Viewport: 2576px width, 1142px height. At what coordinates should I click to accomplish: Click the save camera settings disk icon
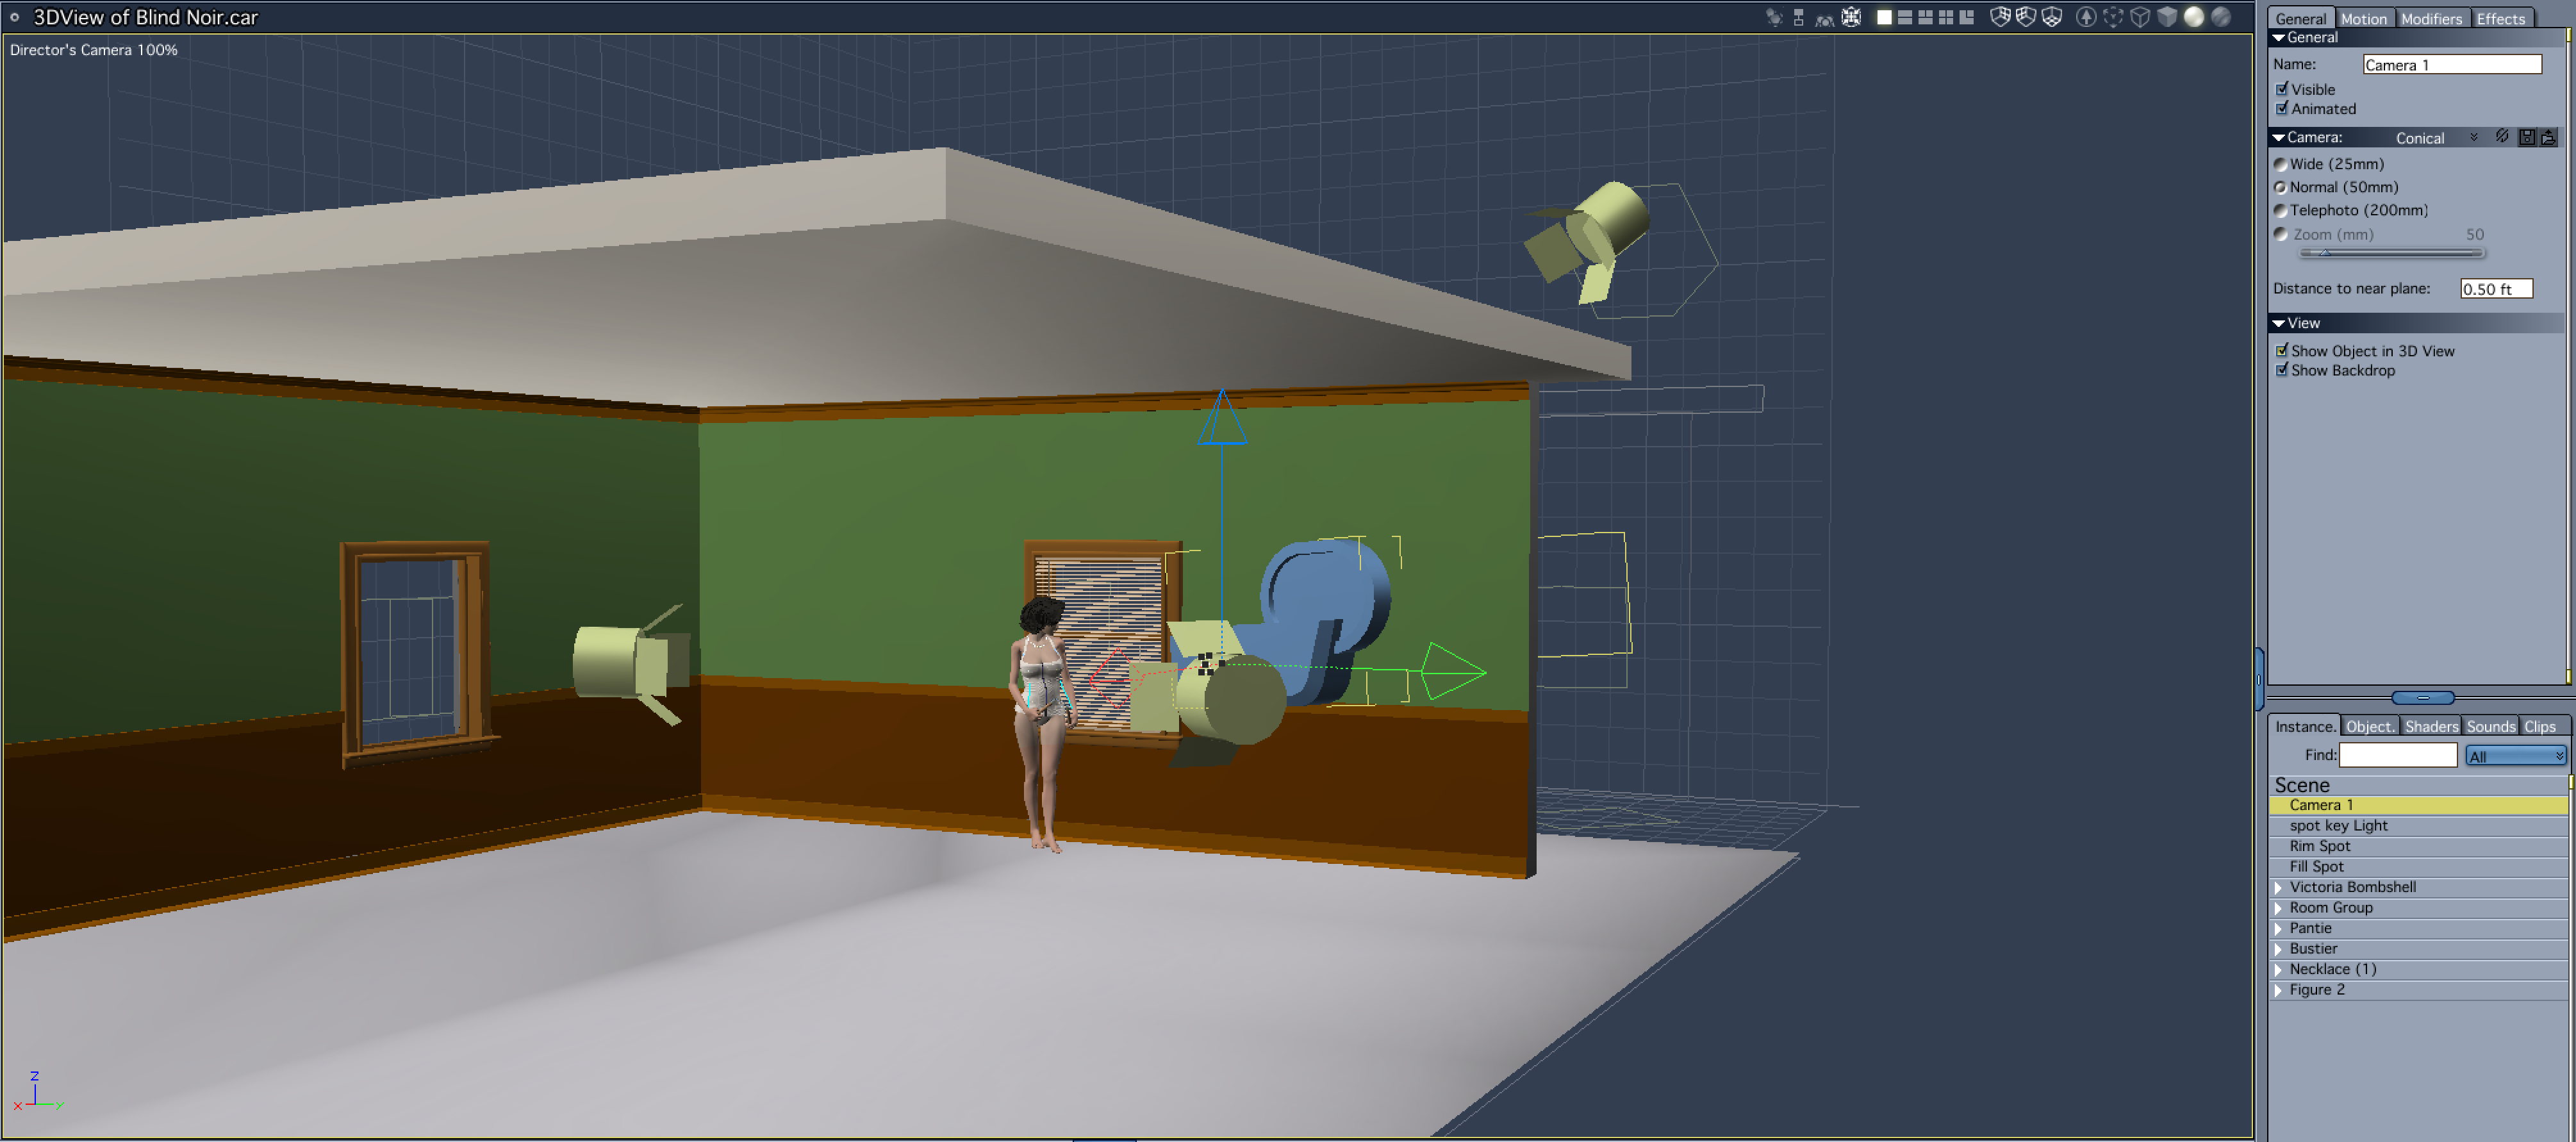pyautogui.click(x=2527, y=137)
